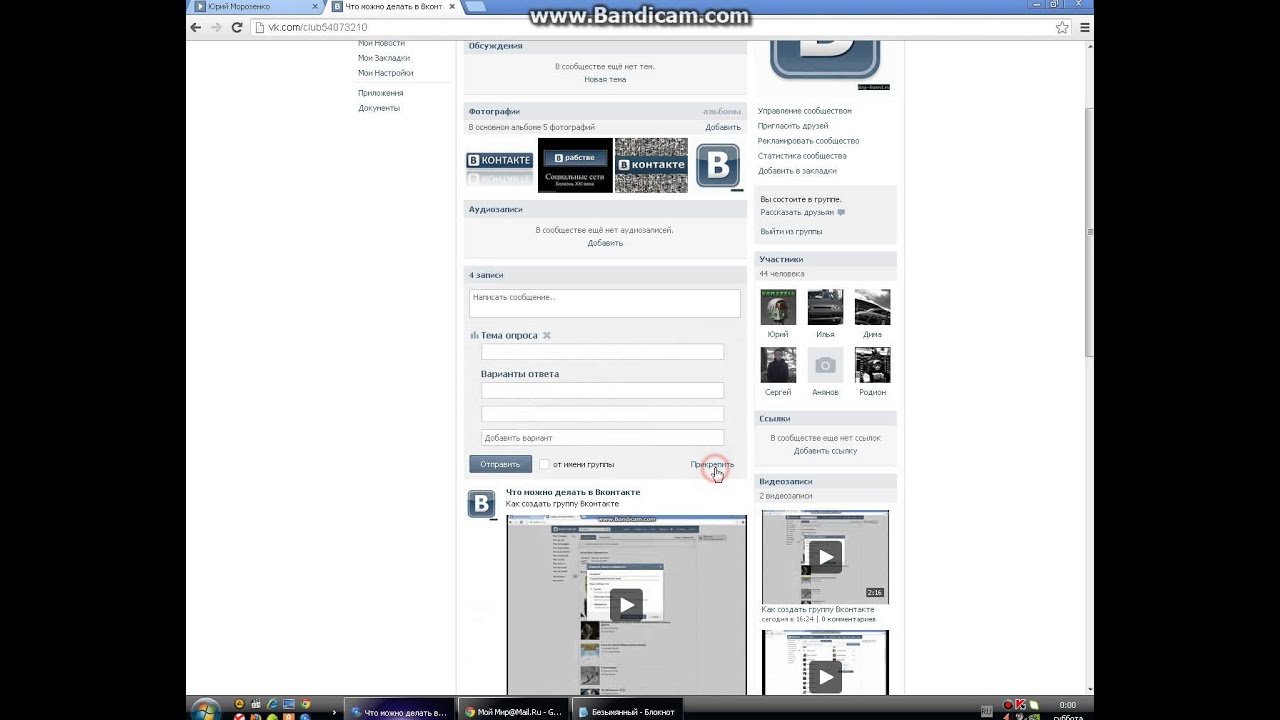
Task: Click the Новая тема link
Action: click(605, 79)
